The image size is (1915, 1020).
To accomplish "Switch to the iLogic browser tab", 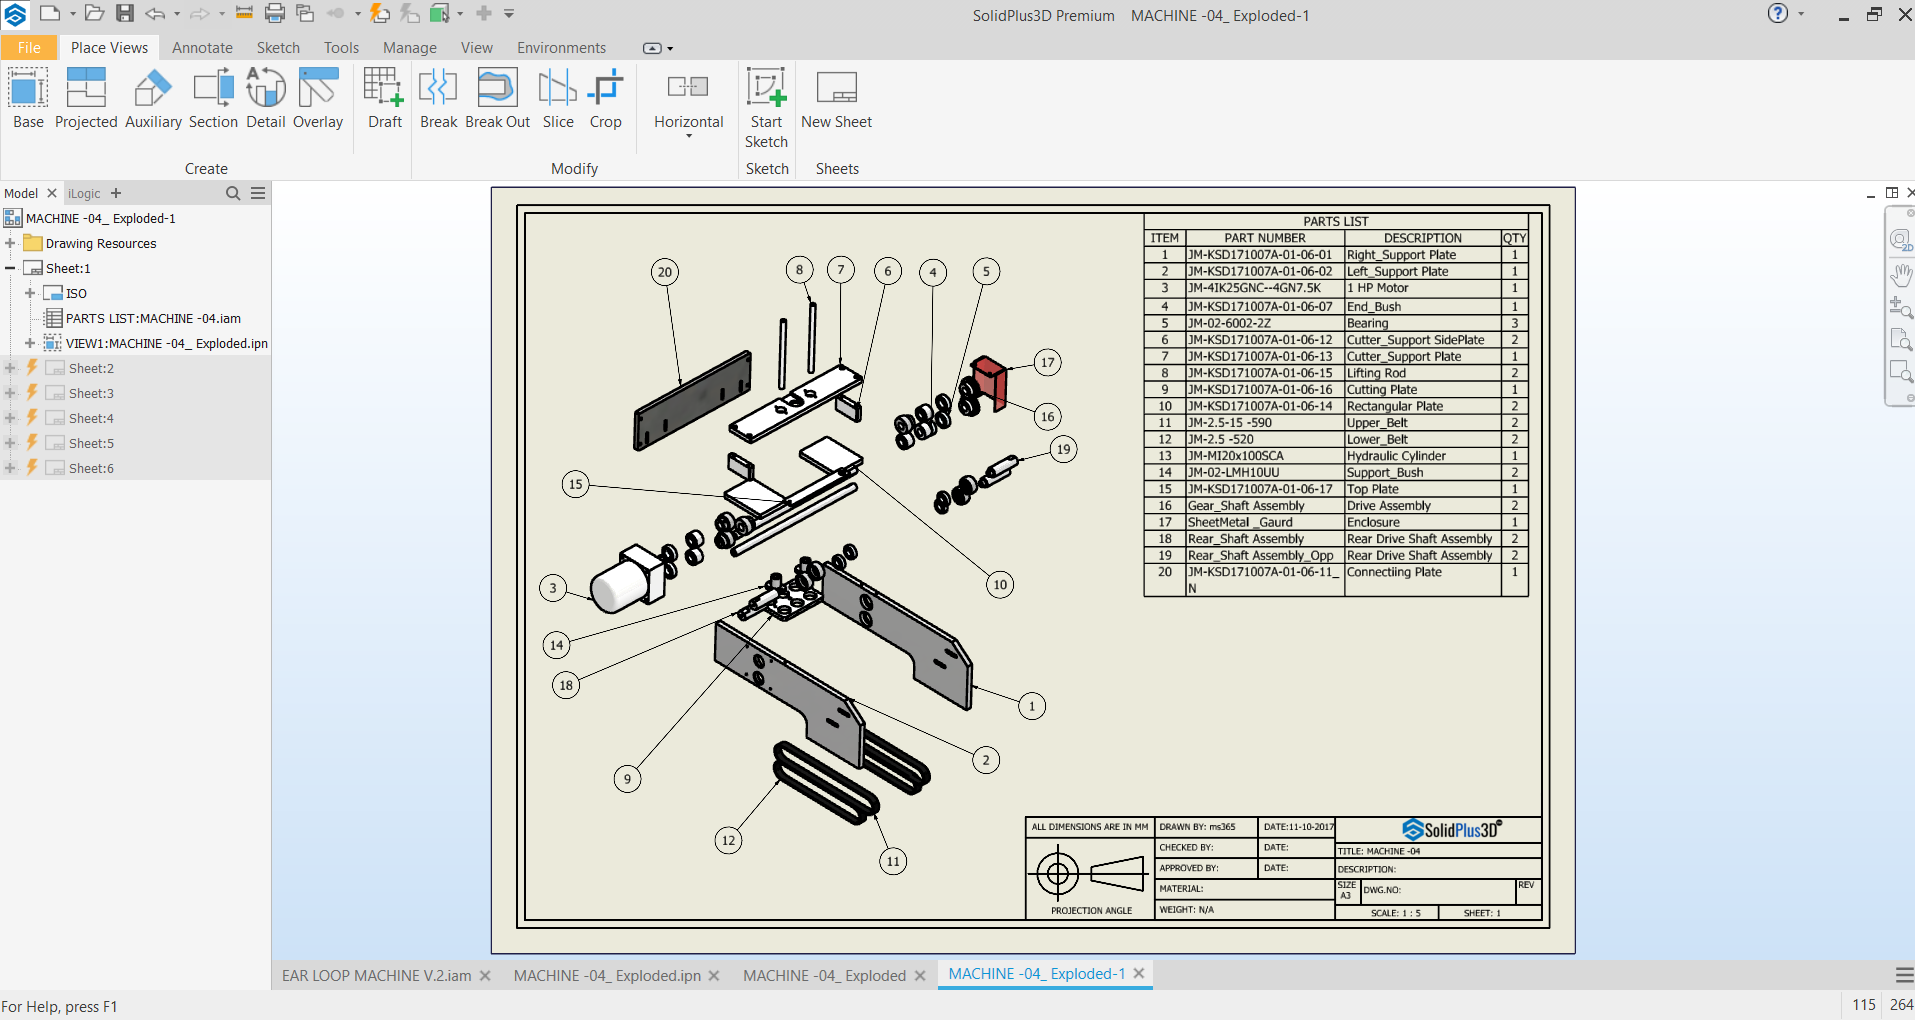I will pyautogui.click(x=84, y=193).
